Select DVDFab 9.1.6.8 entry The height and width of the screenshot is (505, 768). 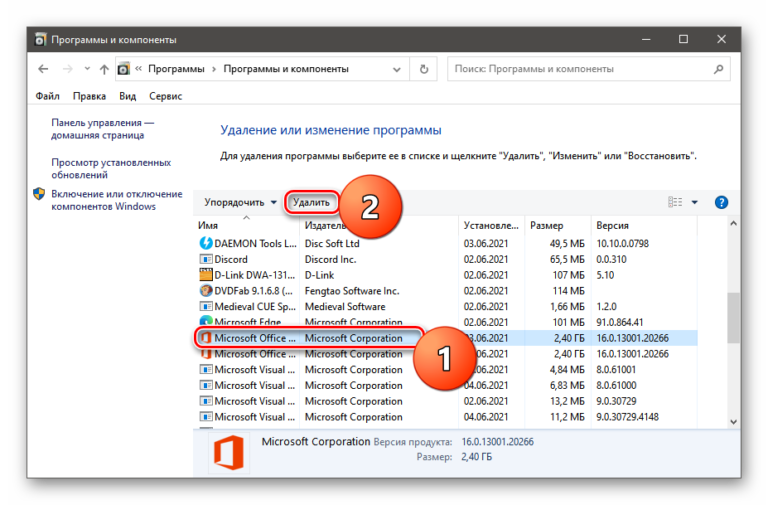253,290
